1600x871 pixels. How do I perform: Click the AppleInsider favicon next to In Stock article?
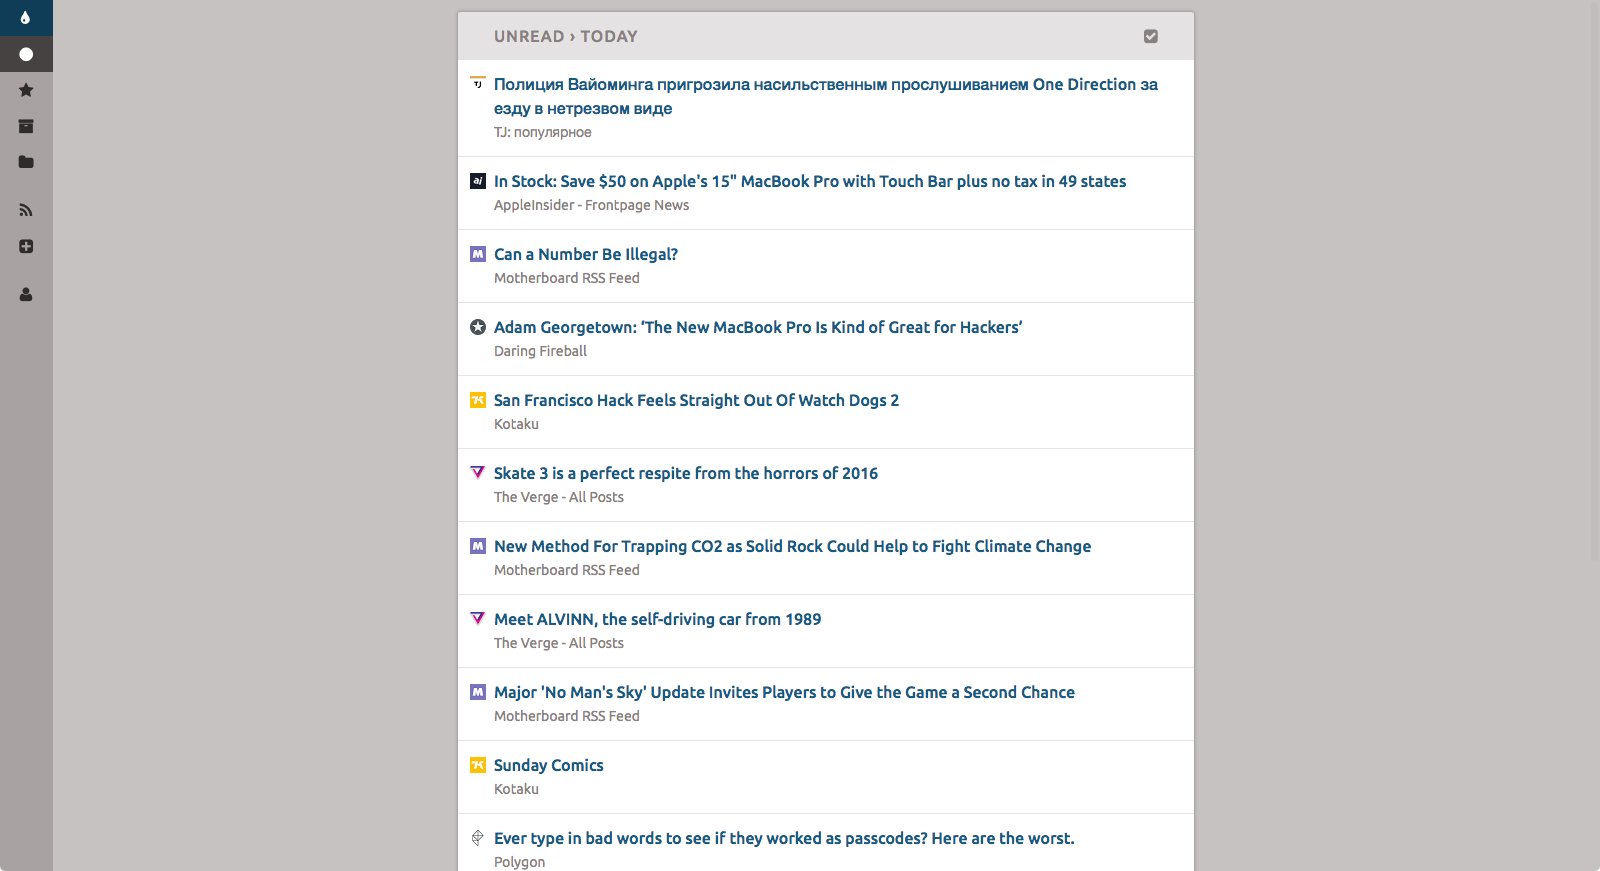pos(478,181)
